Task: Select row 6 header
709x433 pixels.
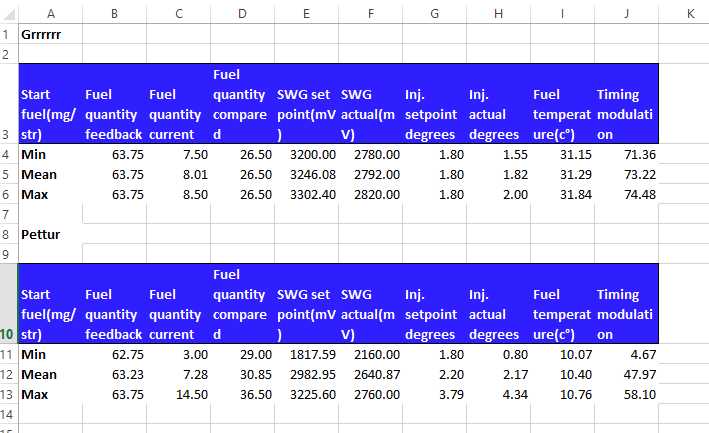Action: 9,194
